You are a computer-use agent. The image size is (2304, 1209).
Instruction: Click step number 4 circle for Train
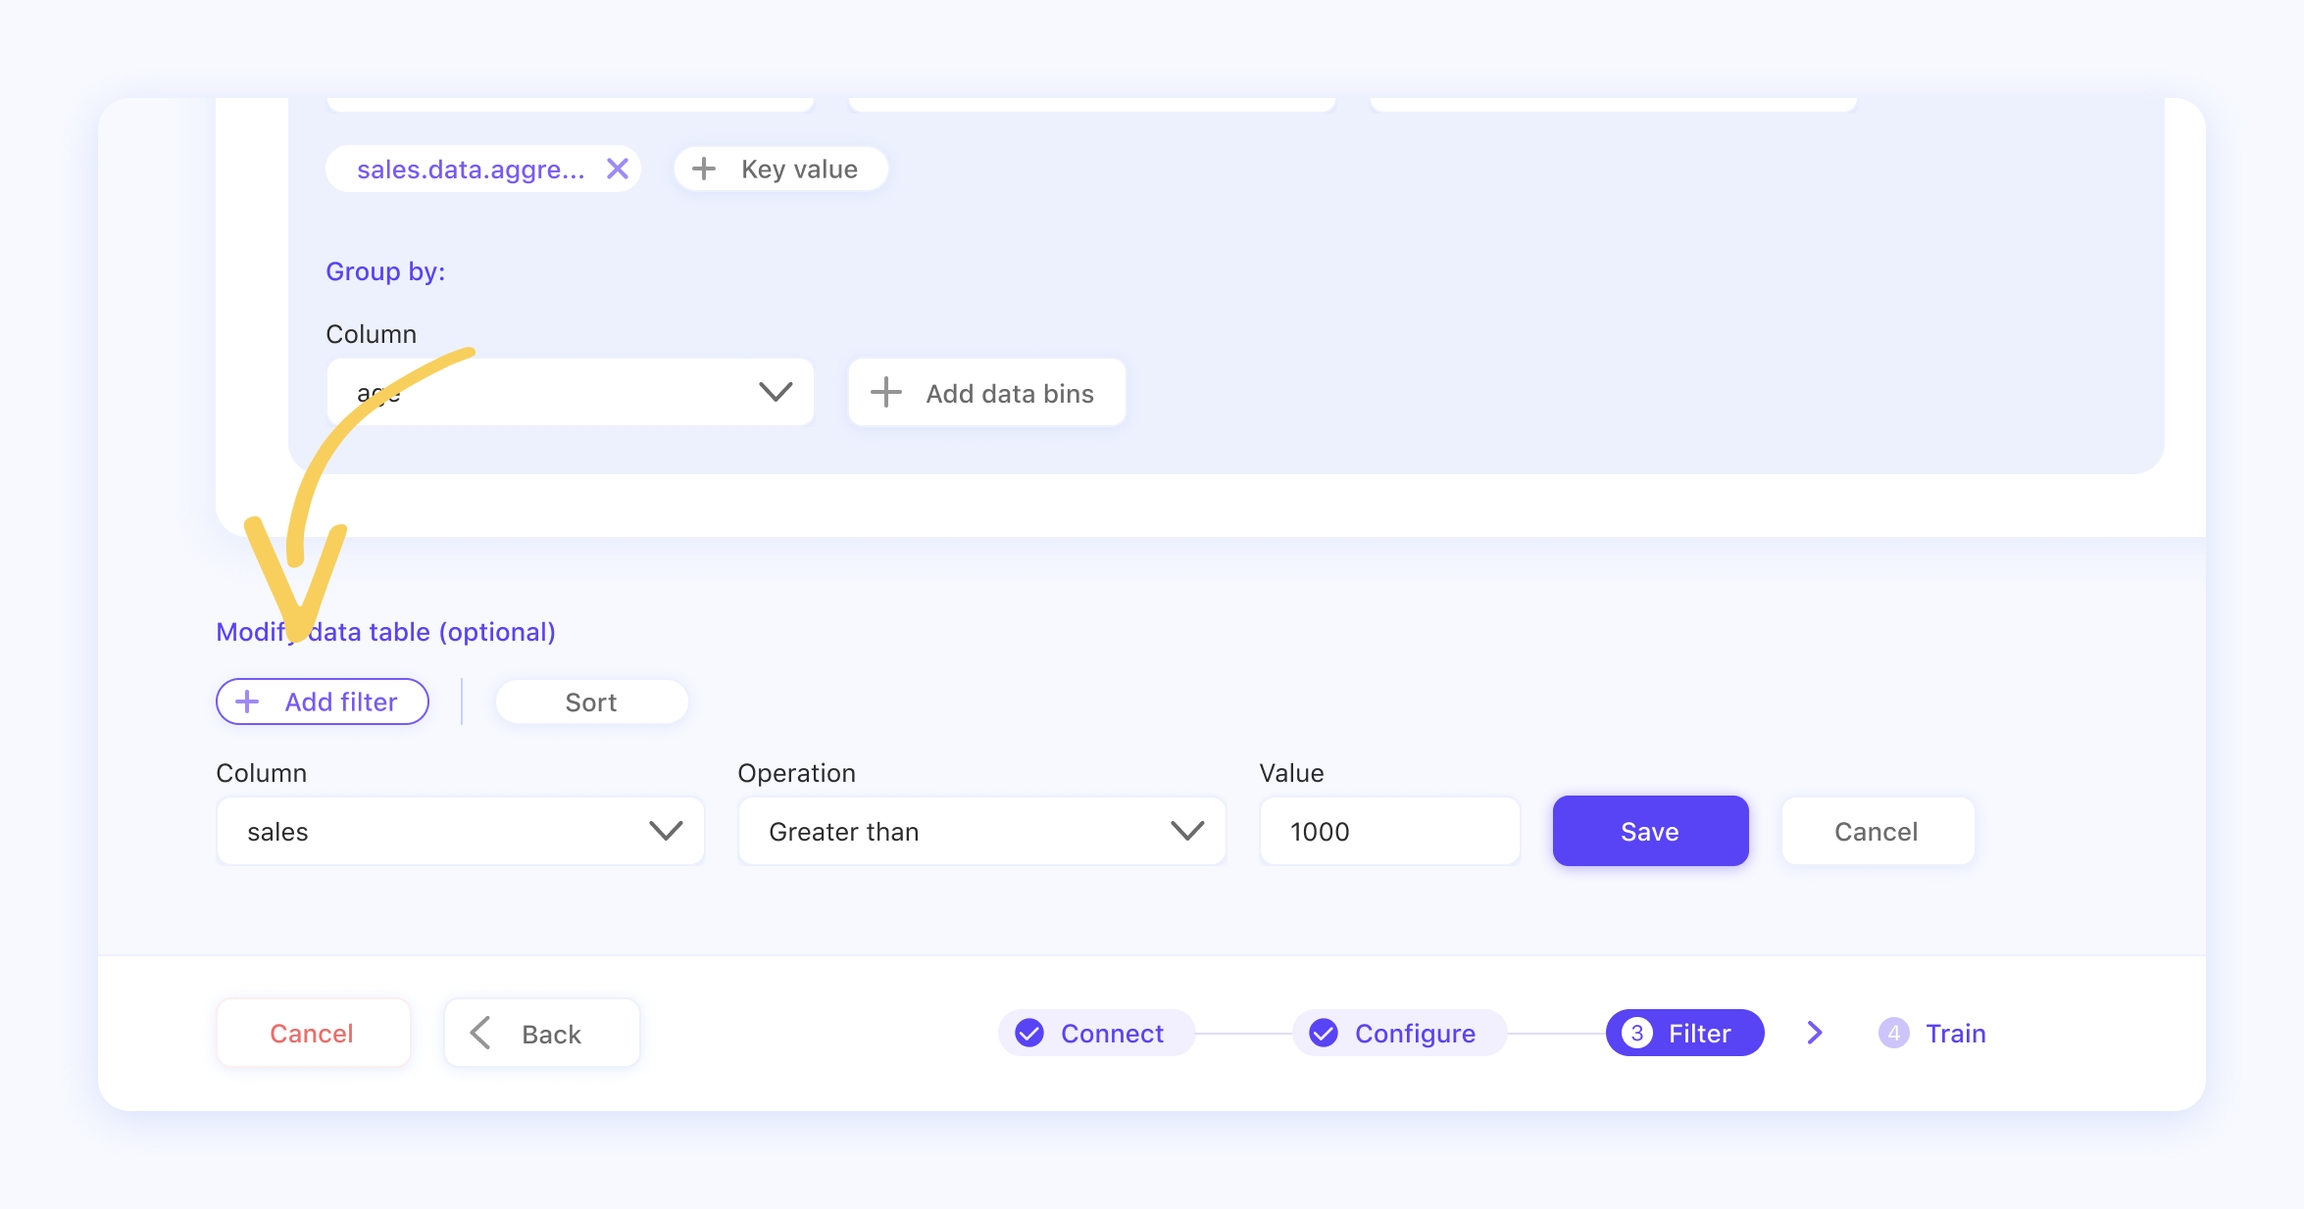(x=1893, y=1033)
